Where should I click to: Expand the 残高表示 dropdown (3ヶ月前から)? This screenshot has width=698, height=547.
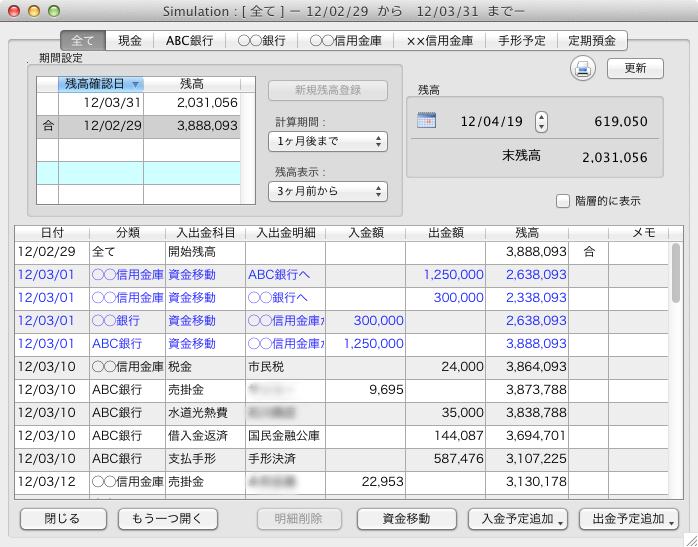327,191
